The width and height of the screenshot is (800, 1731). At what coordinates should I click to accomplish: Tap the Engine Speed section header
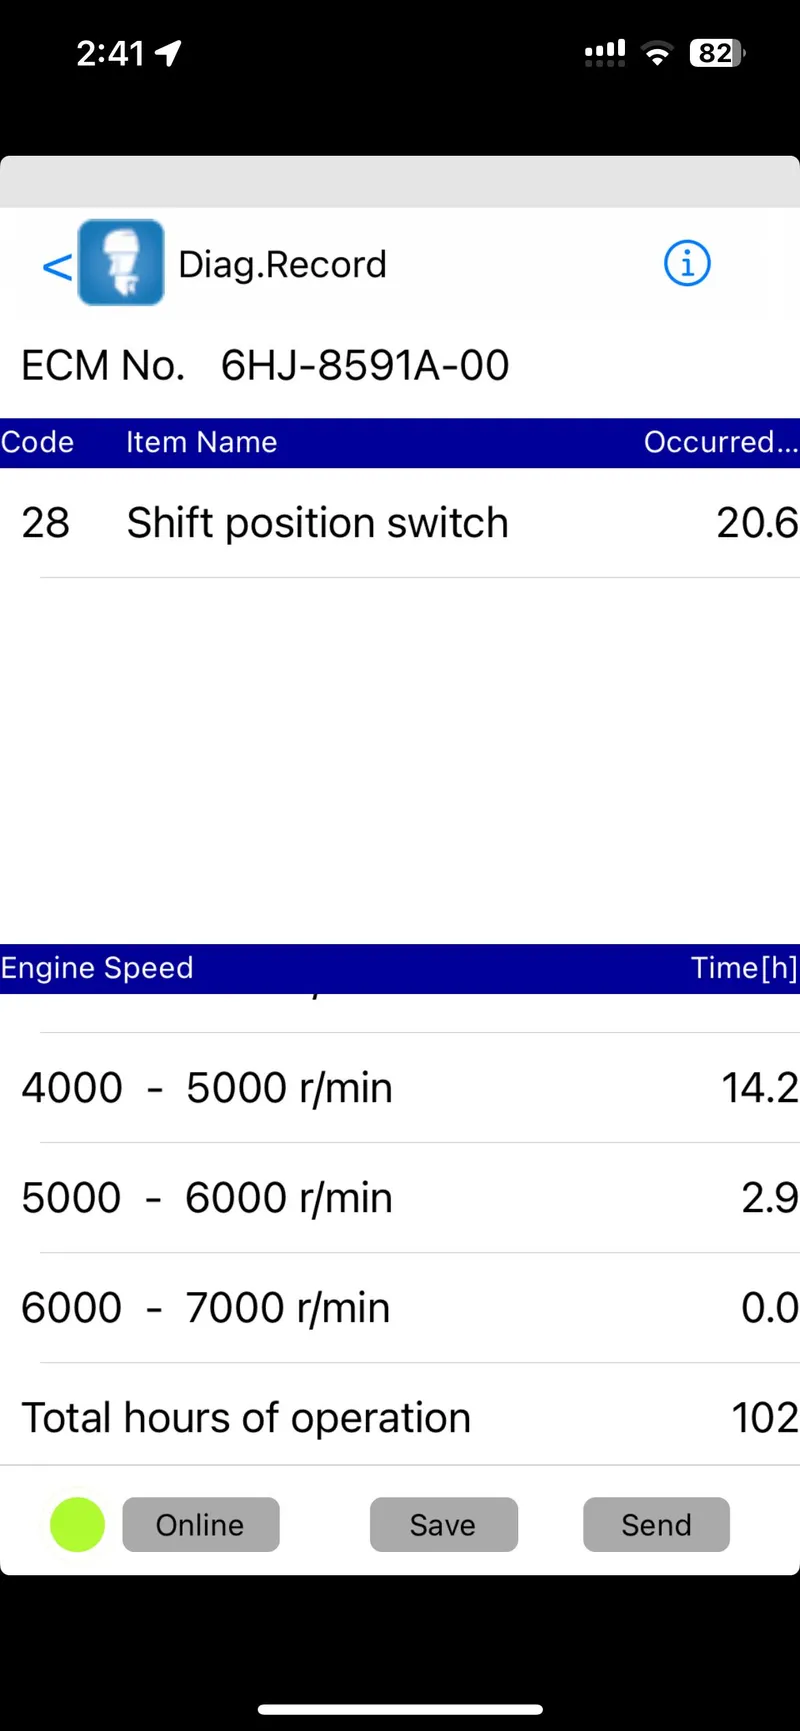[x=97, y=968]
